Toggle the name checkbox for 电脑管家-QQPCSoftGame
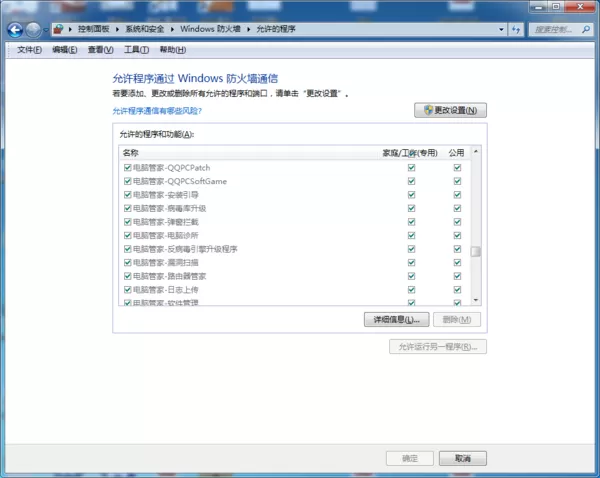Viewport: 600px width, 478px height. (128, 181)
